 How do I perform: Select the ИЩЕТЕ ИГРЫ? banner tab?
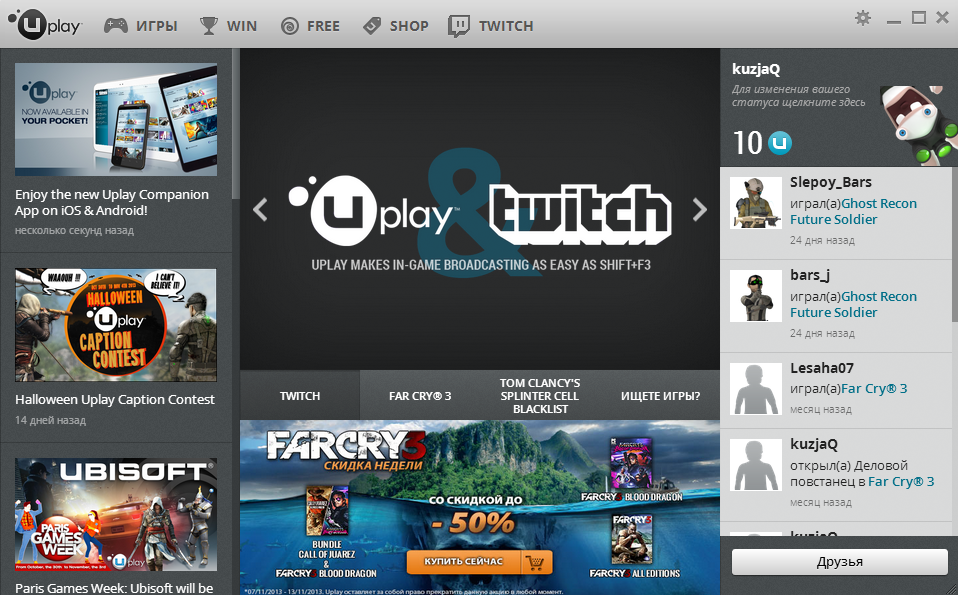[660, 396]
